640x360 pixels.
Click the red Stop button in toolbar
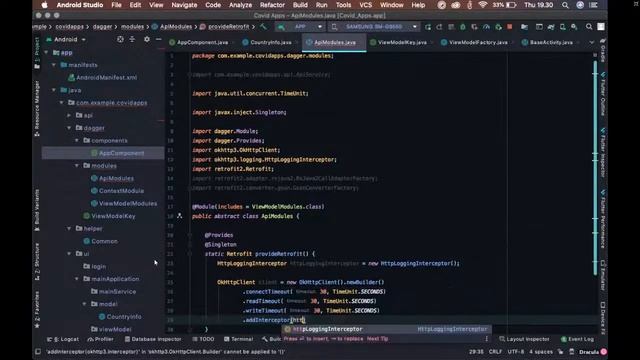click(x=509, y=27)
